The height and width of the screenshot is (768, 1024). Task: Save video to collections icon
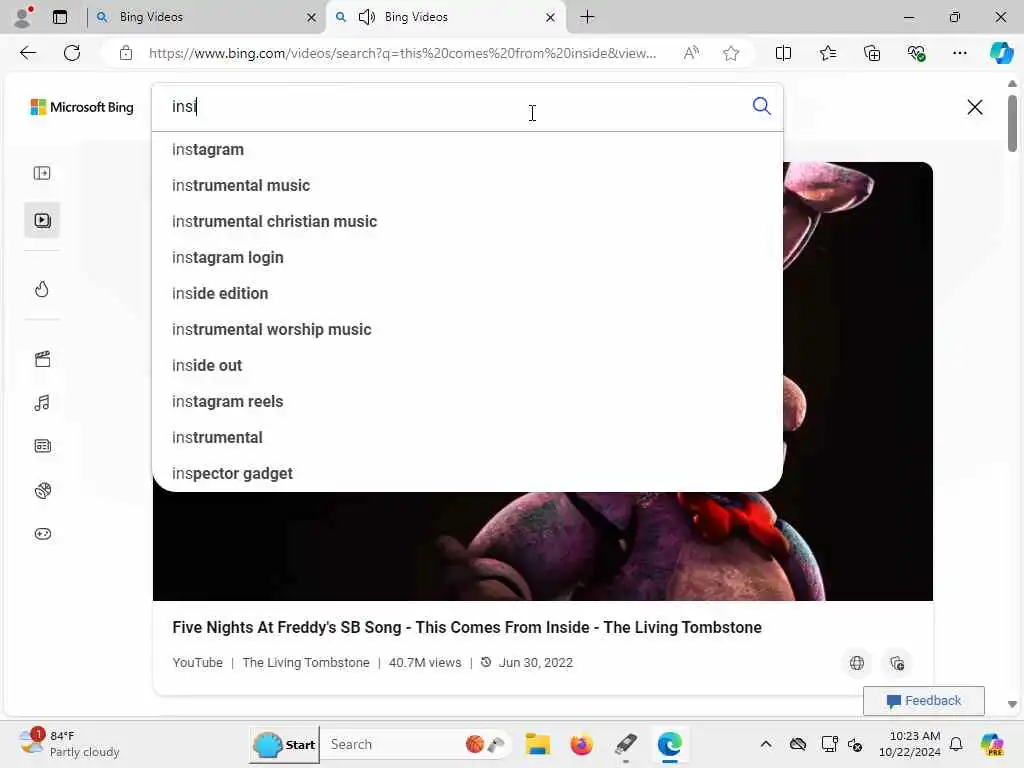click(x=897, y=663)
